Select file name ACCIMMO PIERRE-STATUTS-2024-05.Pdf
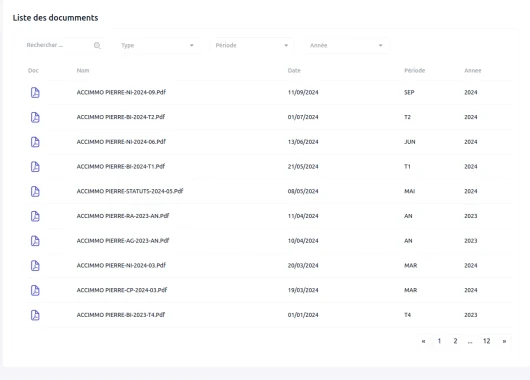530x380 pixels. pos(130,191)
